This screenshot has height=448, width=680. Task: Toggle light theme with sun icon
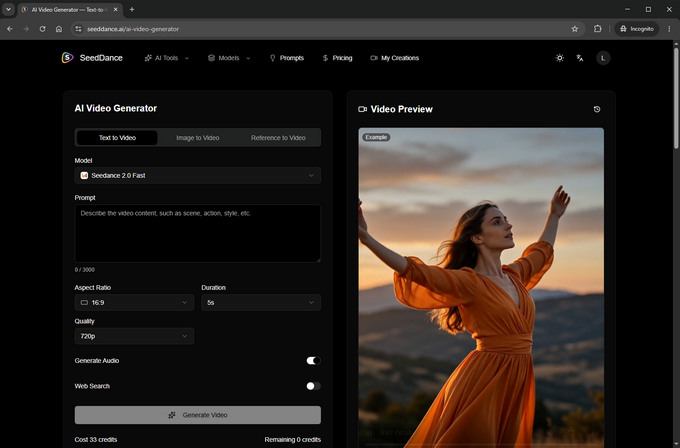coord(559,58)
